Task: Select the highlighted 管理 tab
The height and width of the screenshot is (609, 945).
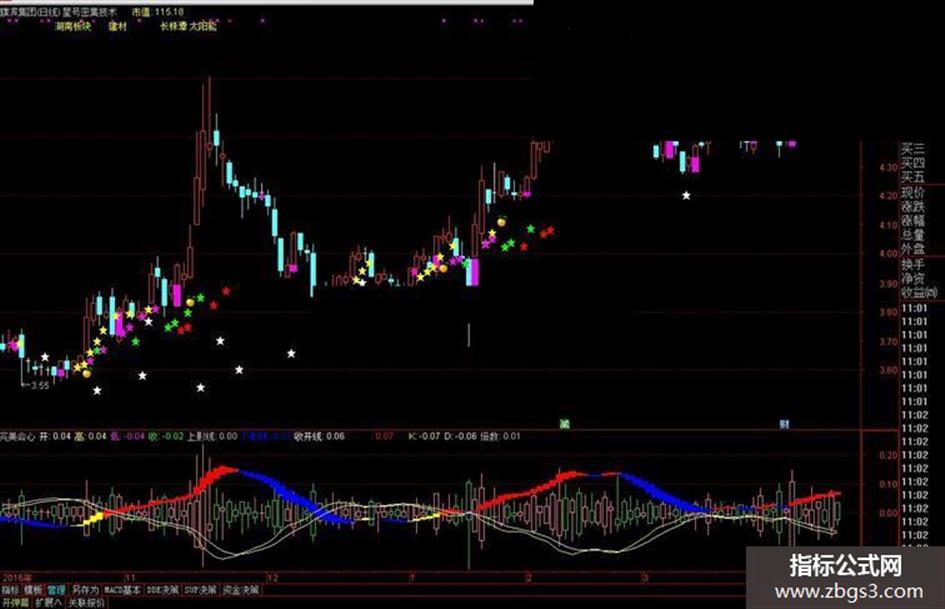Action: coord(57,590)
